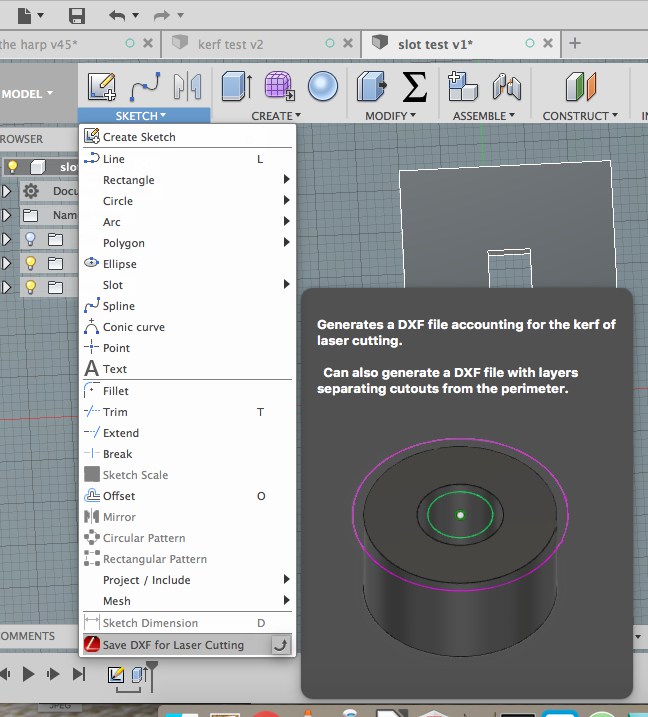
Task: Open the SKETCH menu label
Action: click(140, 116)
